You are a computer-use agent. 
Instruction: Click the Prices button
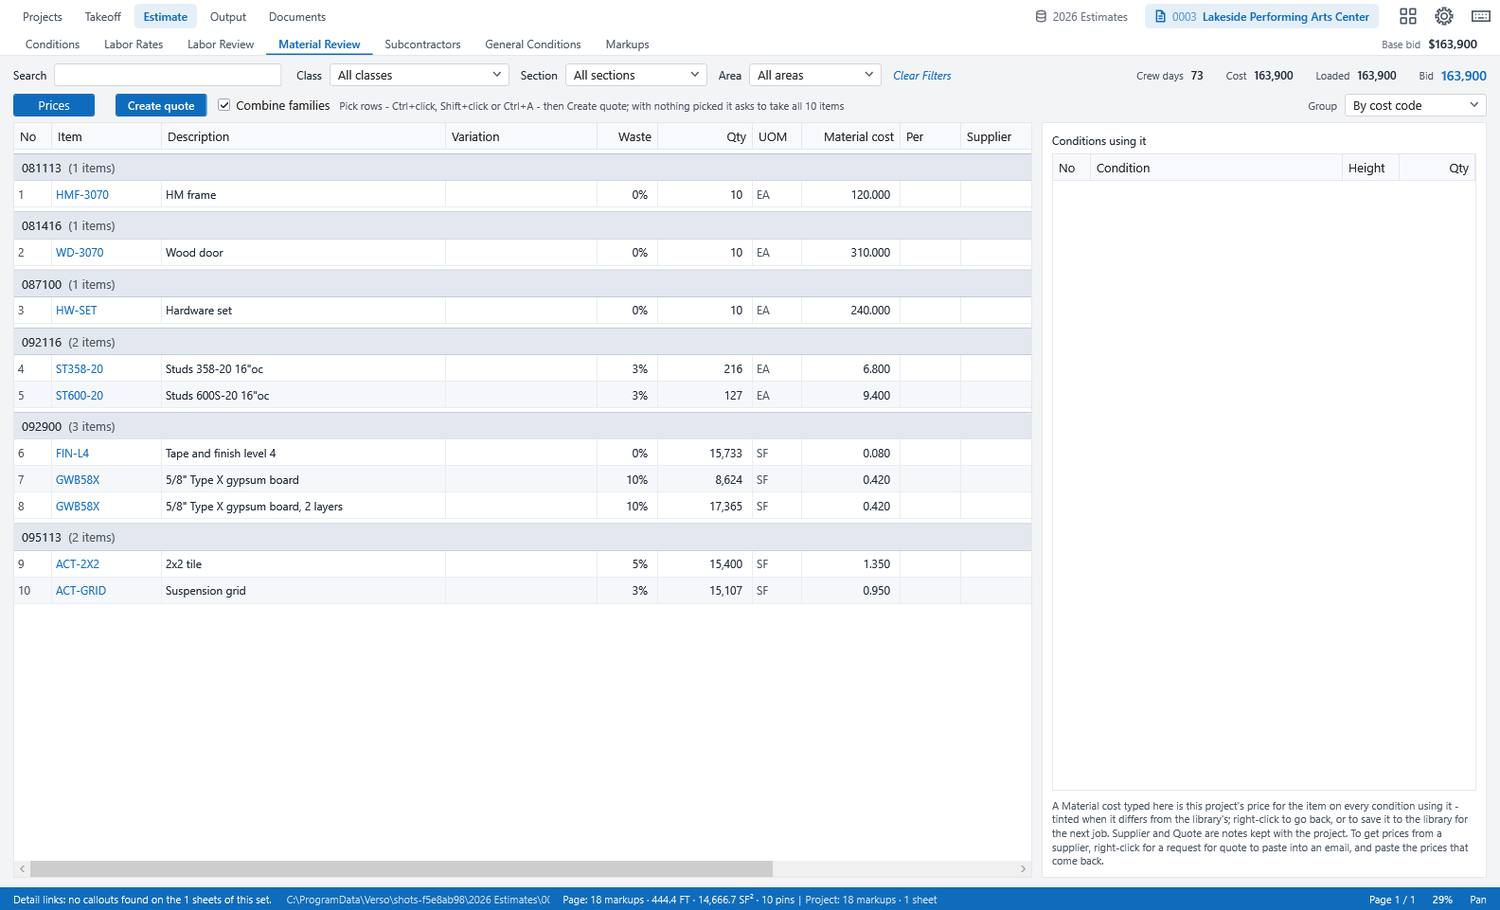pos(54,105)
